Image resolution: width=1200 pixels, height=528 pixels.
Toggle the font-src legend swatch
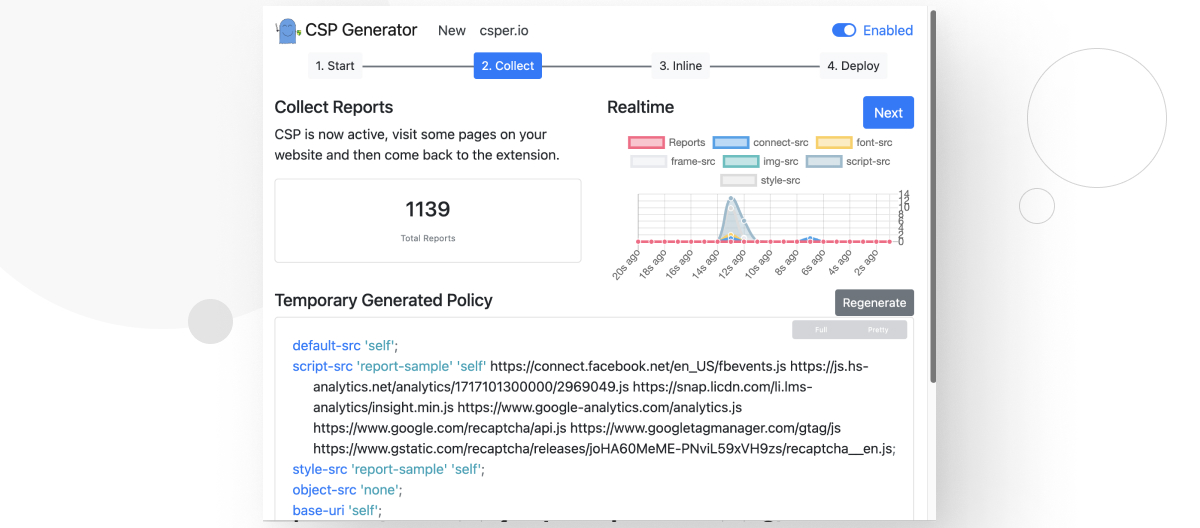click(834, 143)
